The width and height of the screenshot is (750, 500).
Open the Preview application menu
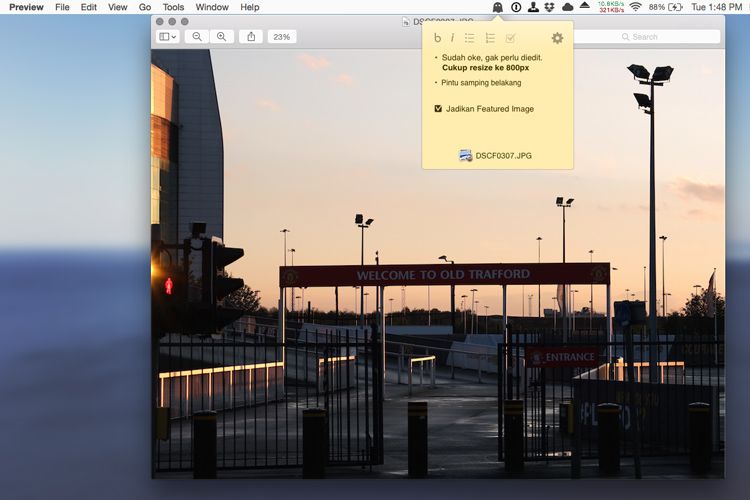[26, 7]
